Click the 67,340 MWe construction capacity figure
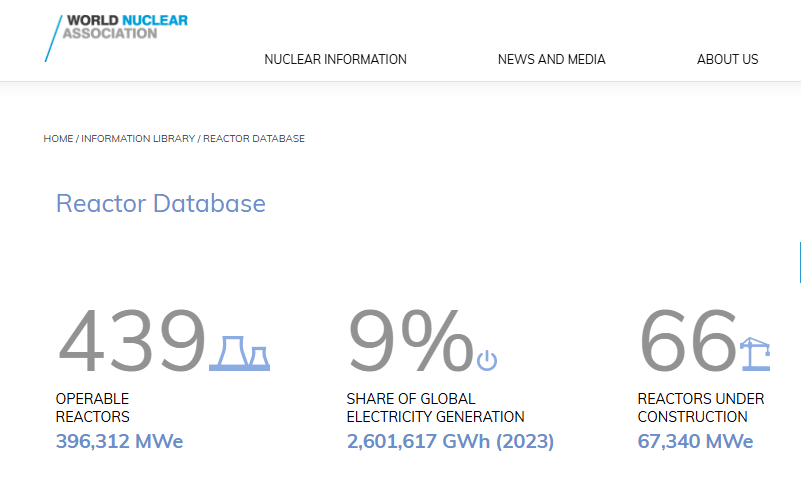This screenshot has height=500, width=801. click(x=695, y=441)
